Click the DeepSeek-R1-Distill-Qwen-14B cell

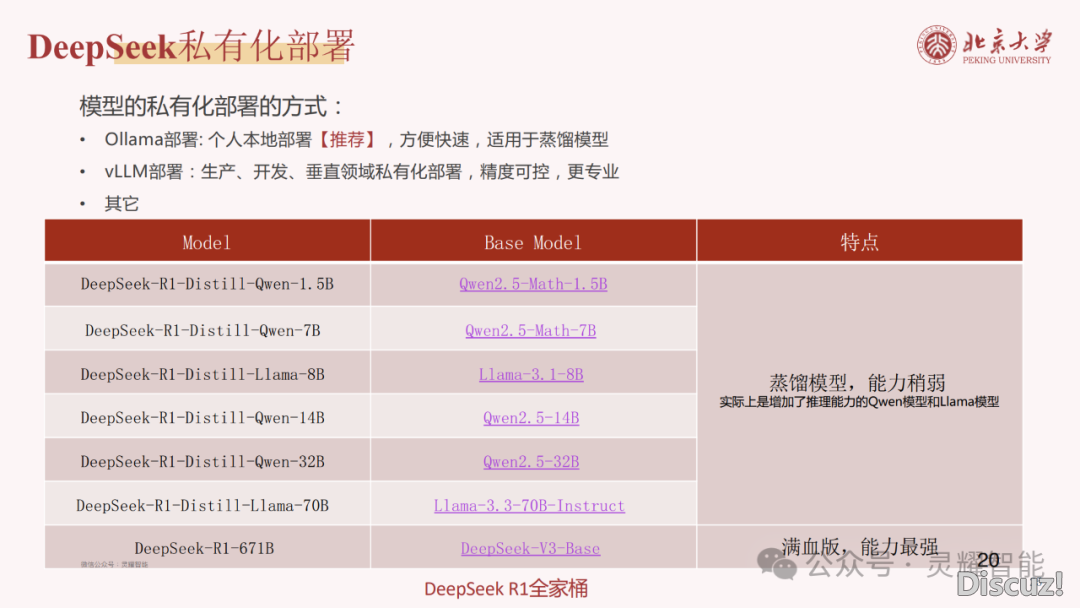tap(207, 417)
